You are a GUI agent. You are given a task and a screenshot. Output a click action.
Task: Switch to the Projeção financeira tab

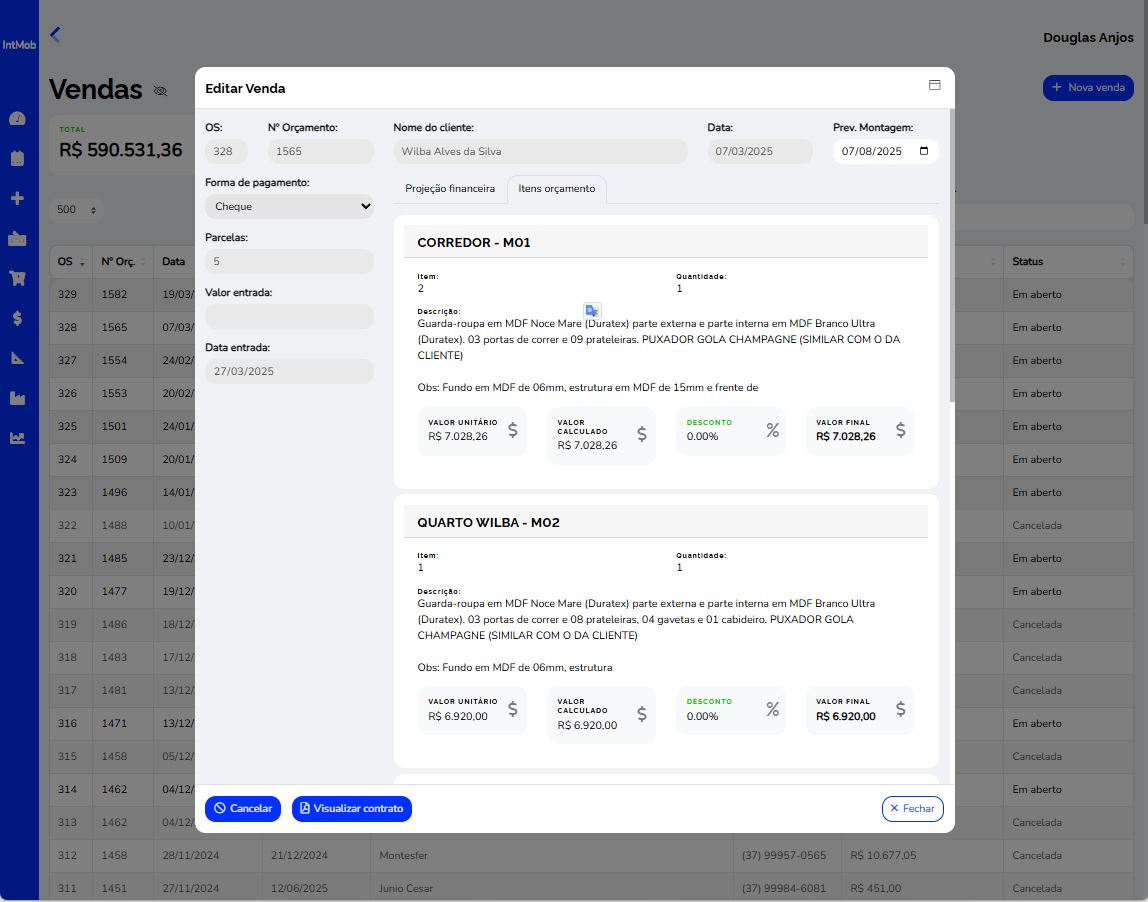[x=450, y=189]
